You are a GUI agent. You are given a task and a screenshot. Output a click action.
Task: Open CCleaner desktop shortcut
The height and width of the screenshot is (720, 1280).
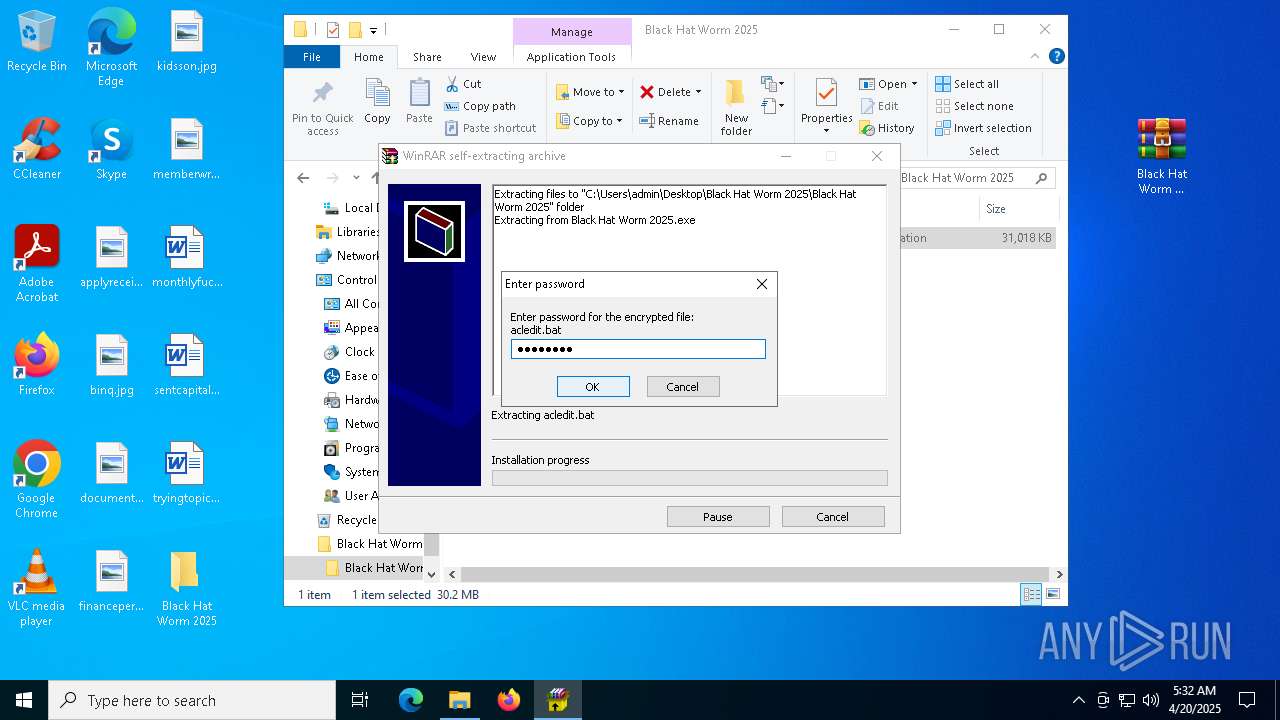37,148
